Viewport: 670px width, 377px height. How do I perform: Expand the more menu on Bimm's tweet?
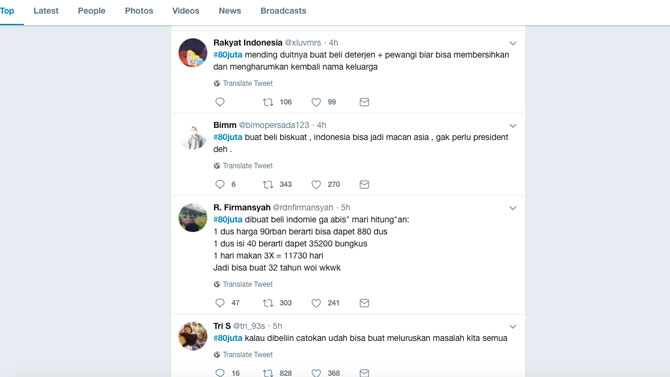[513, 126]
